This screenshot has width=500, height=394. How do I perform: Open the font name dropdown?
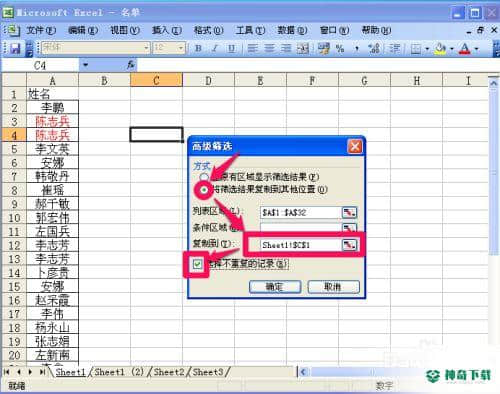pyautogui.click(x=146, y=48)
